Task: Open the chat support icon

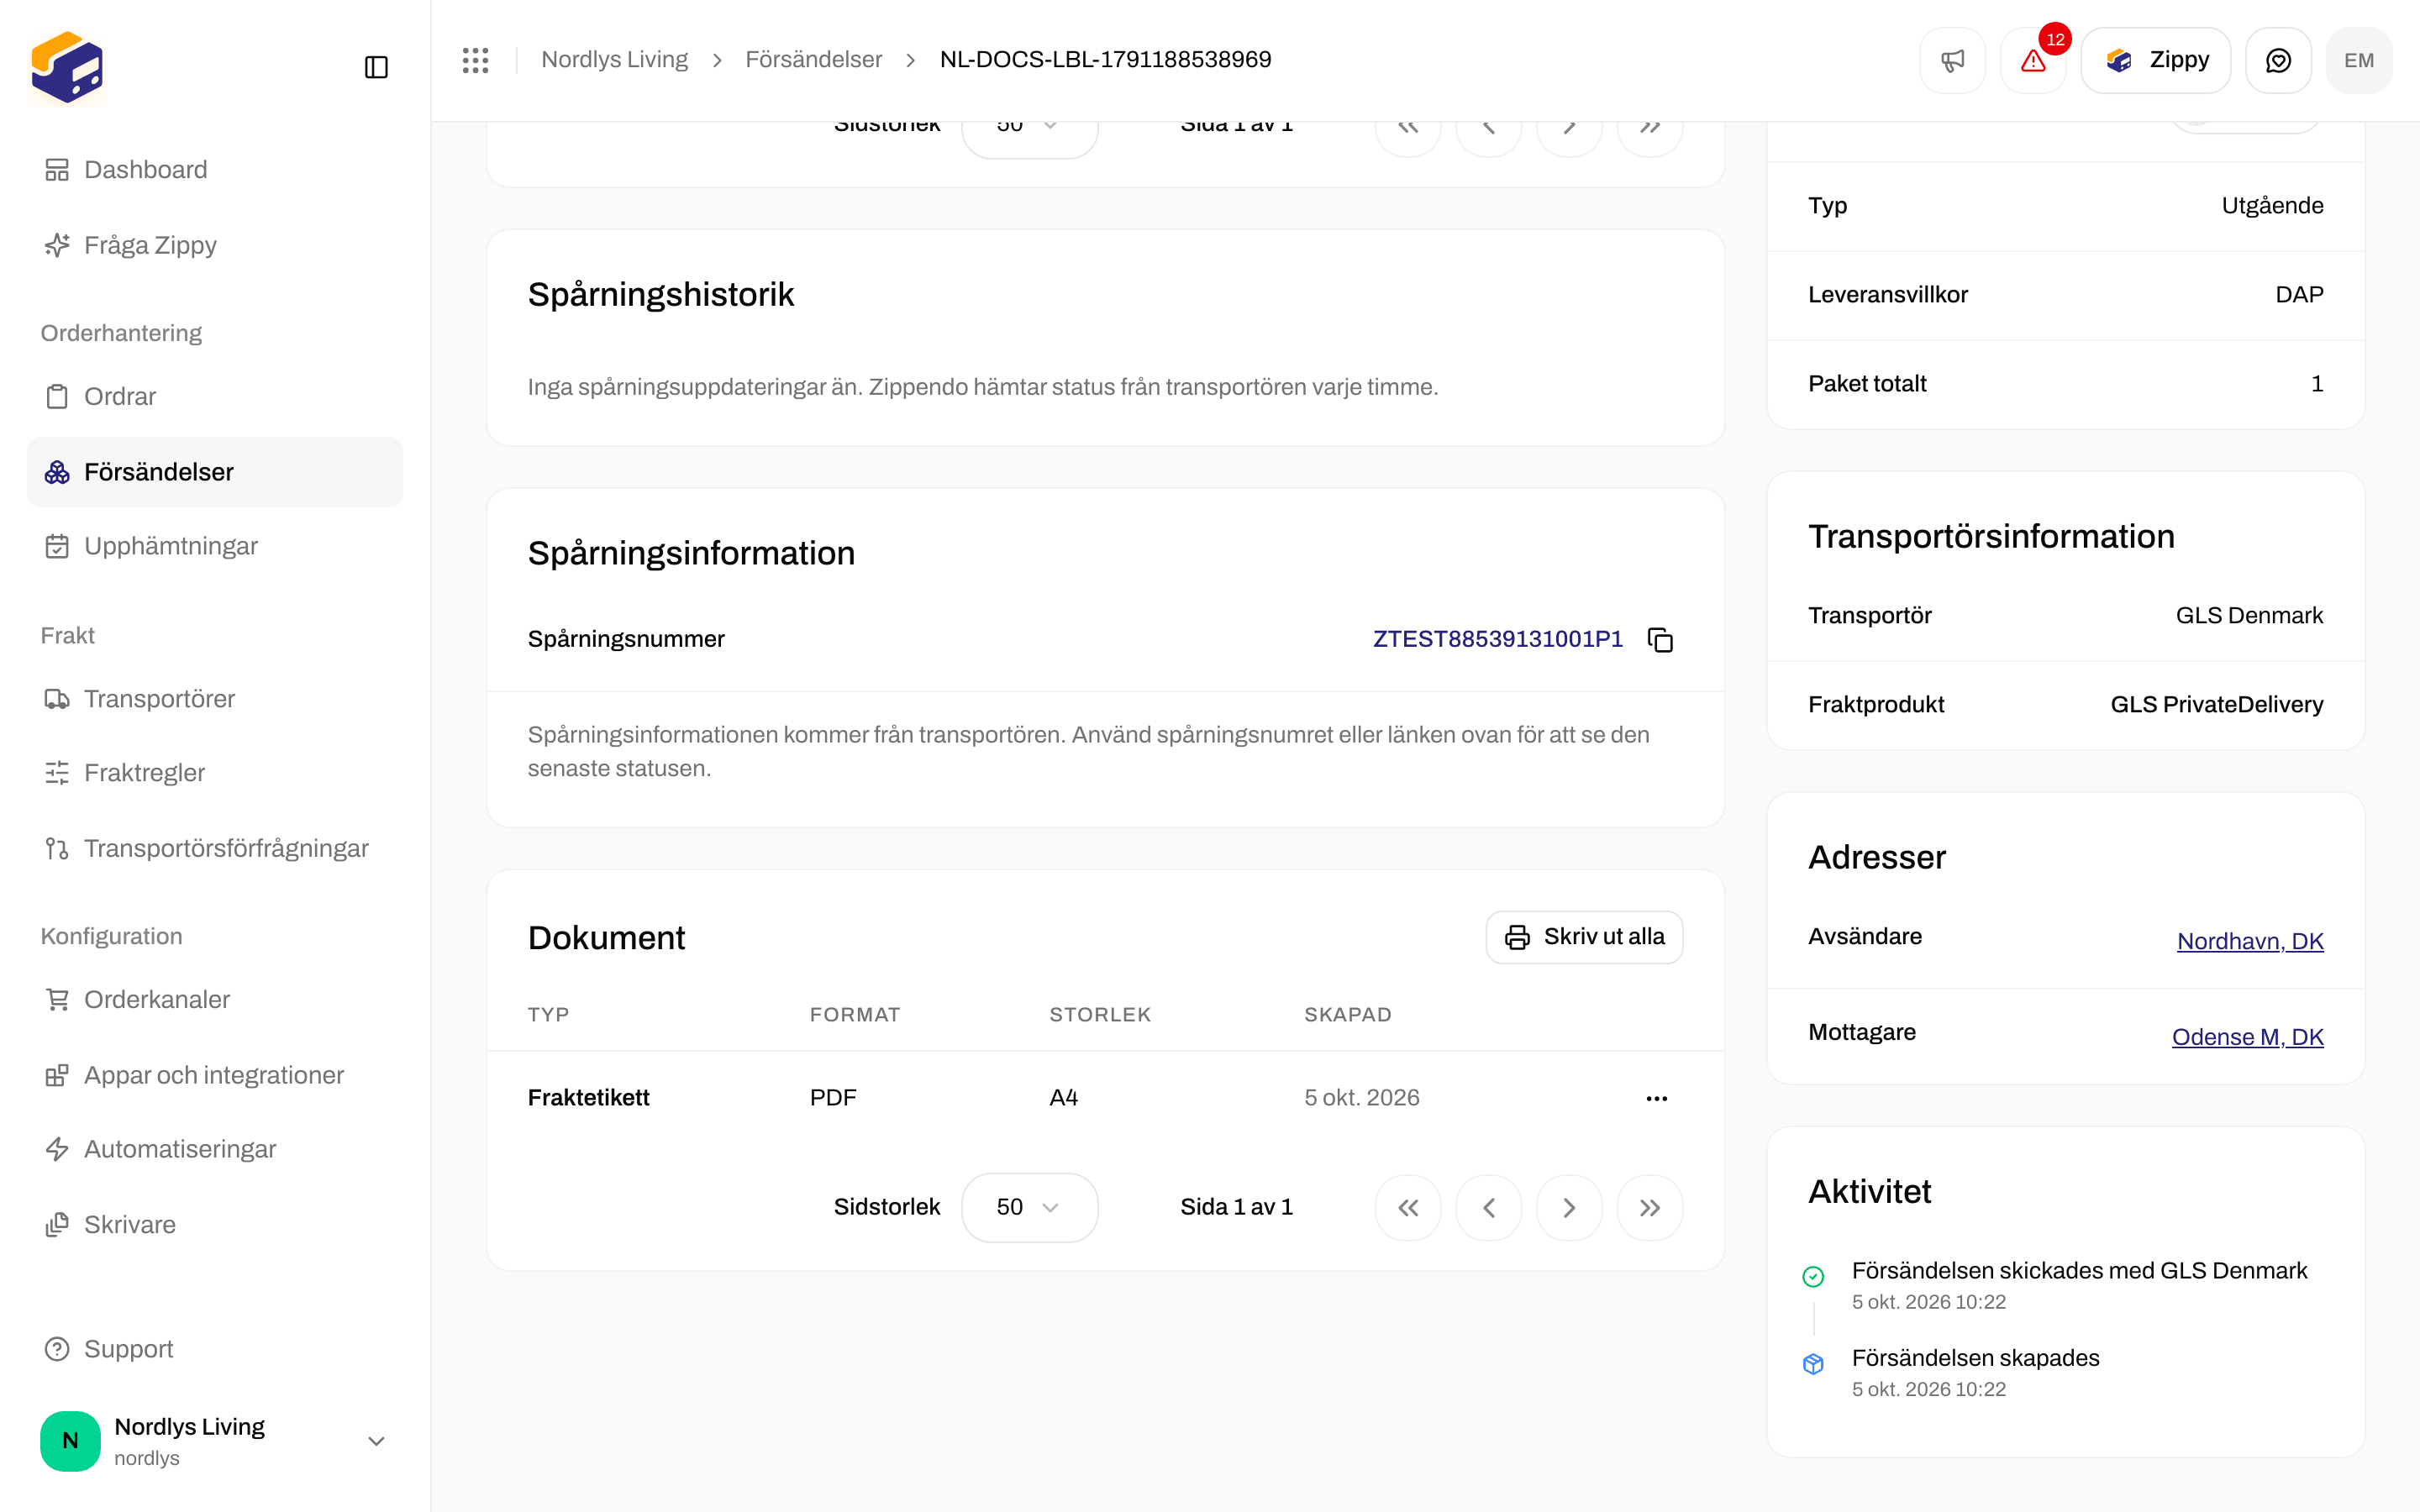Action: [x=2278, y=60]
